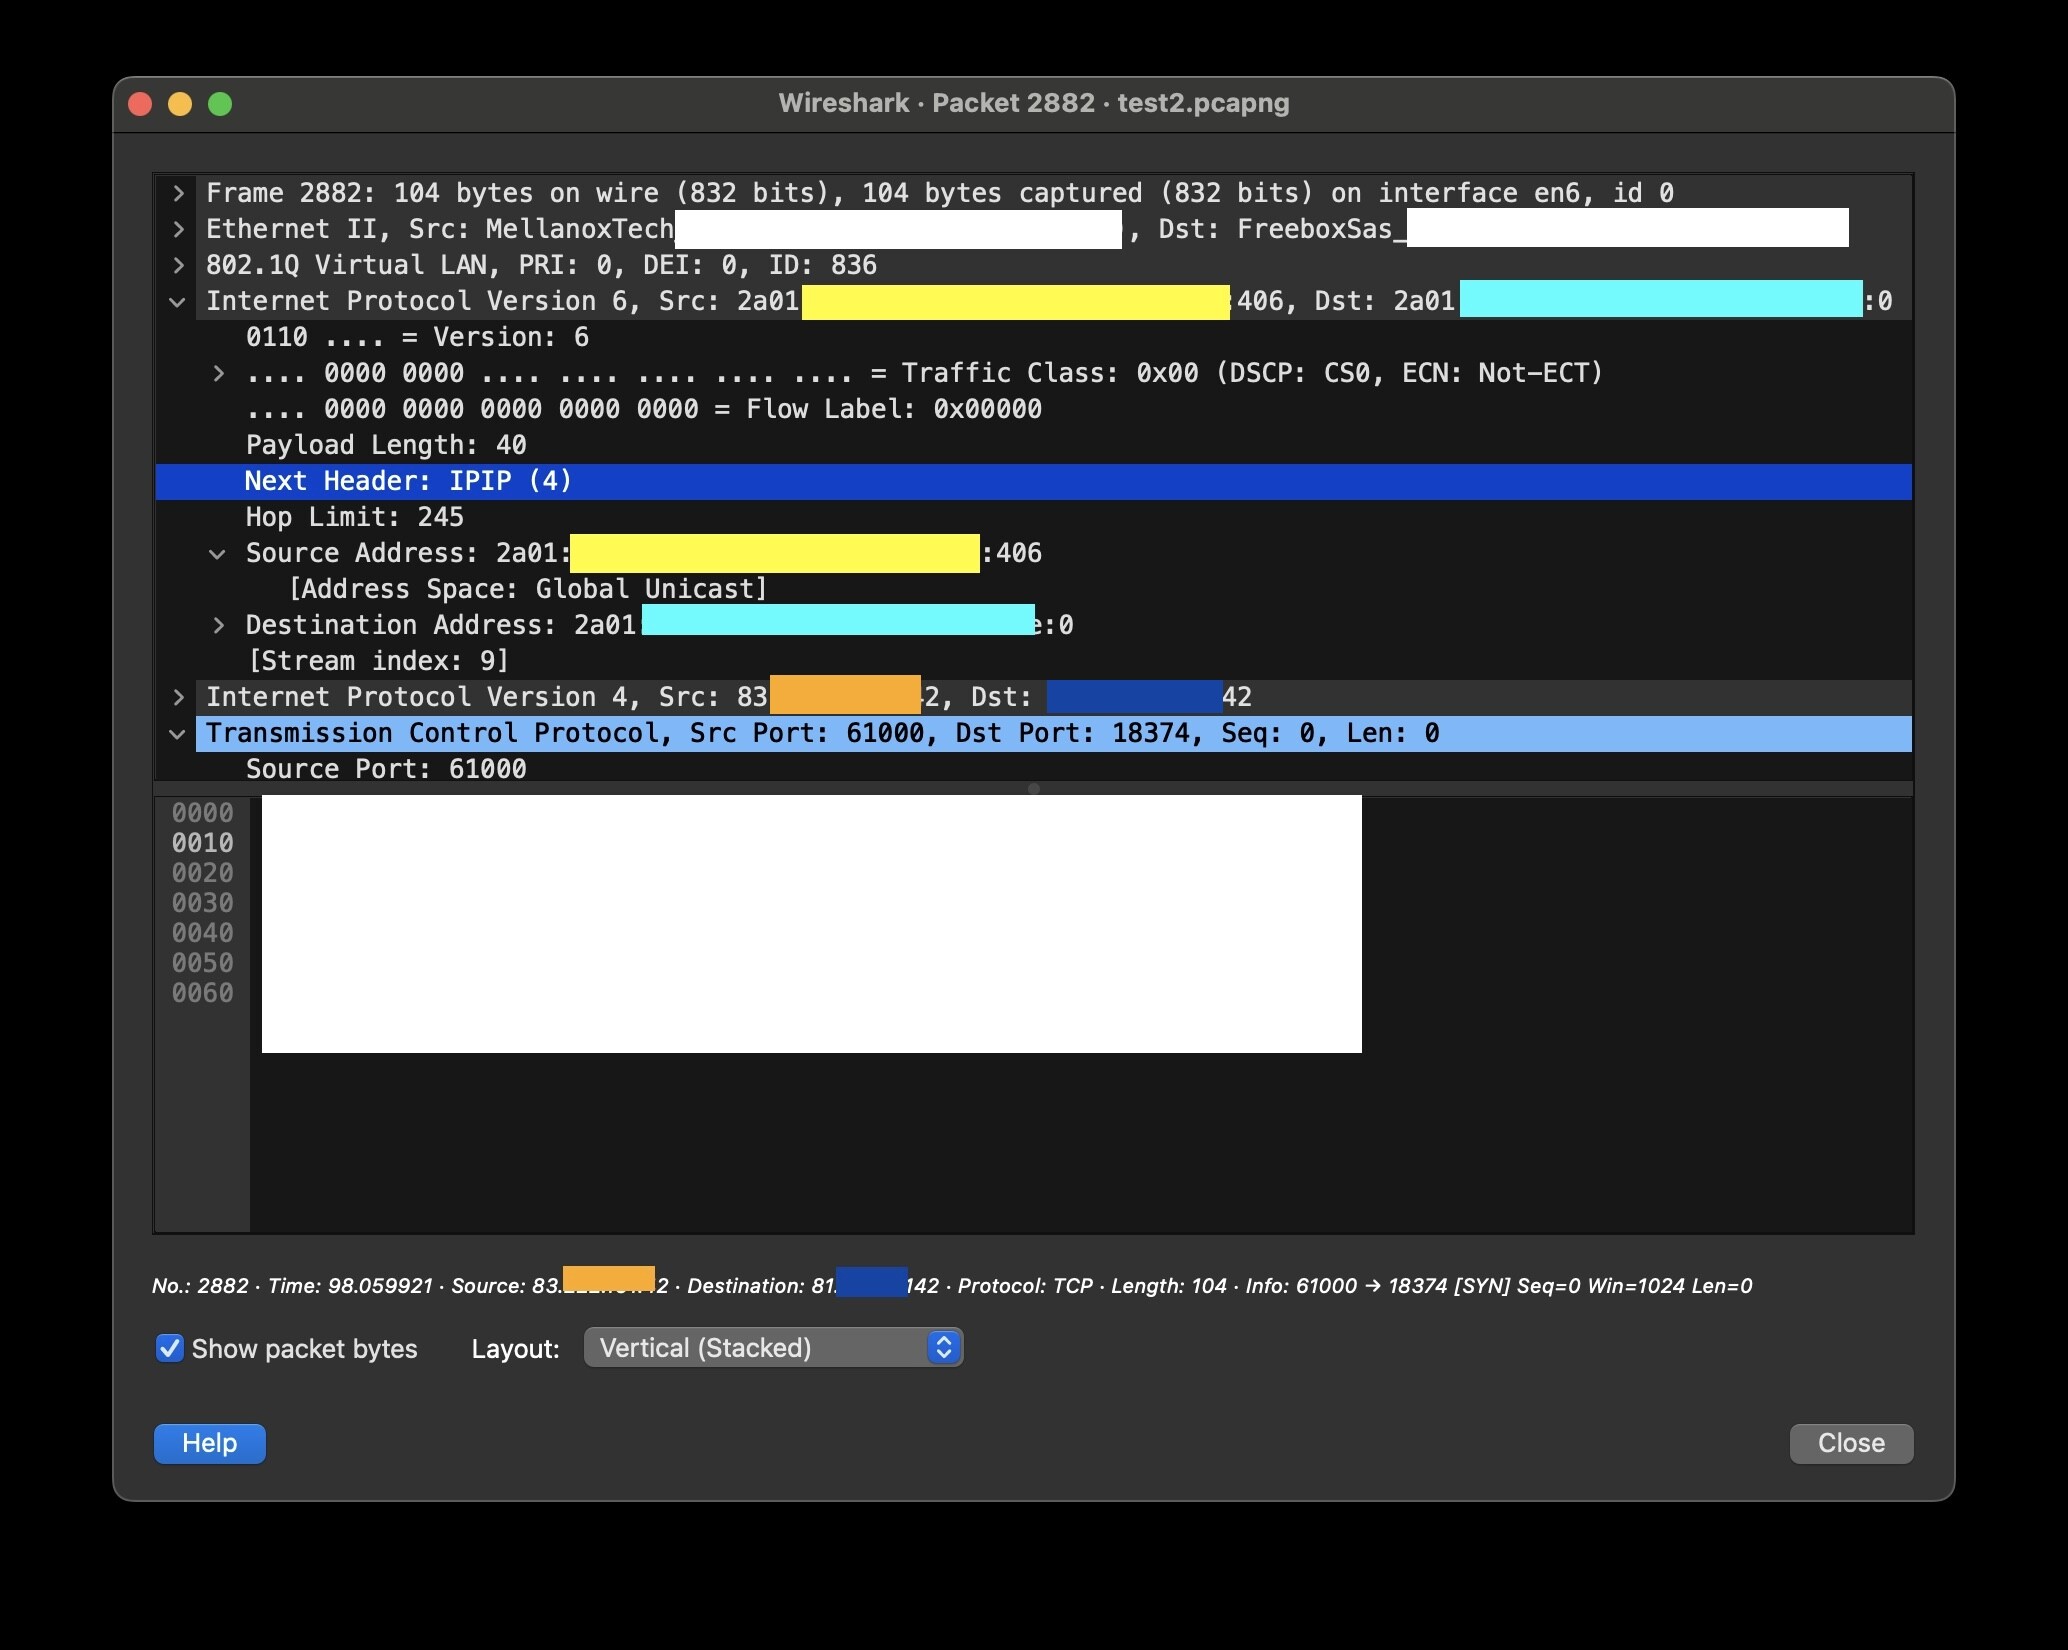Select the Frame 2882 summary line
2068x1650 pixels.
(x=940, y=193)
